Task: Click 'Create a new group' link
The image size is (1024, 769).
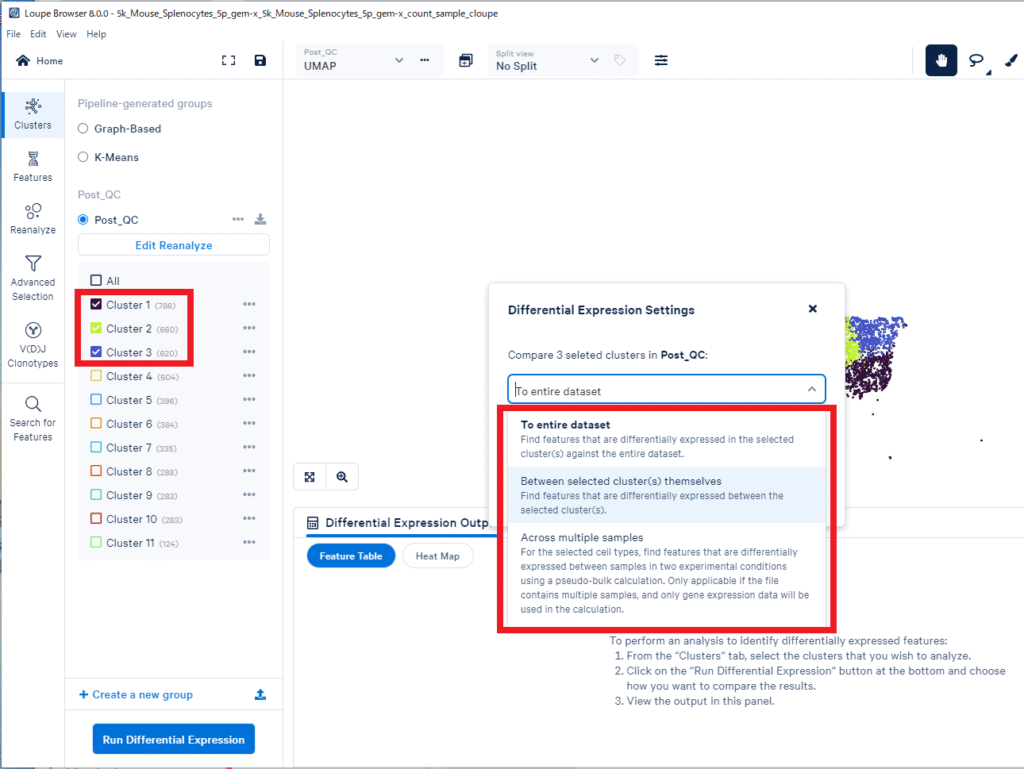Action: (136, 695)
